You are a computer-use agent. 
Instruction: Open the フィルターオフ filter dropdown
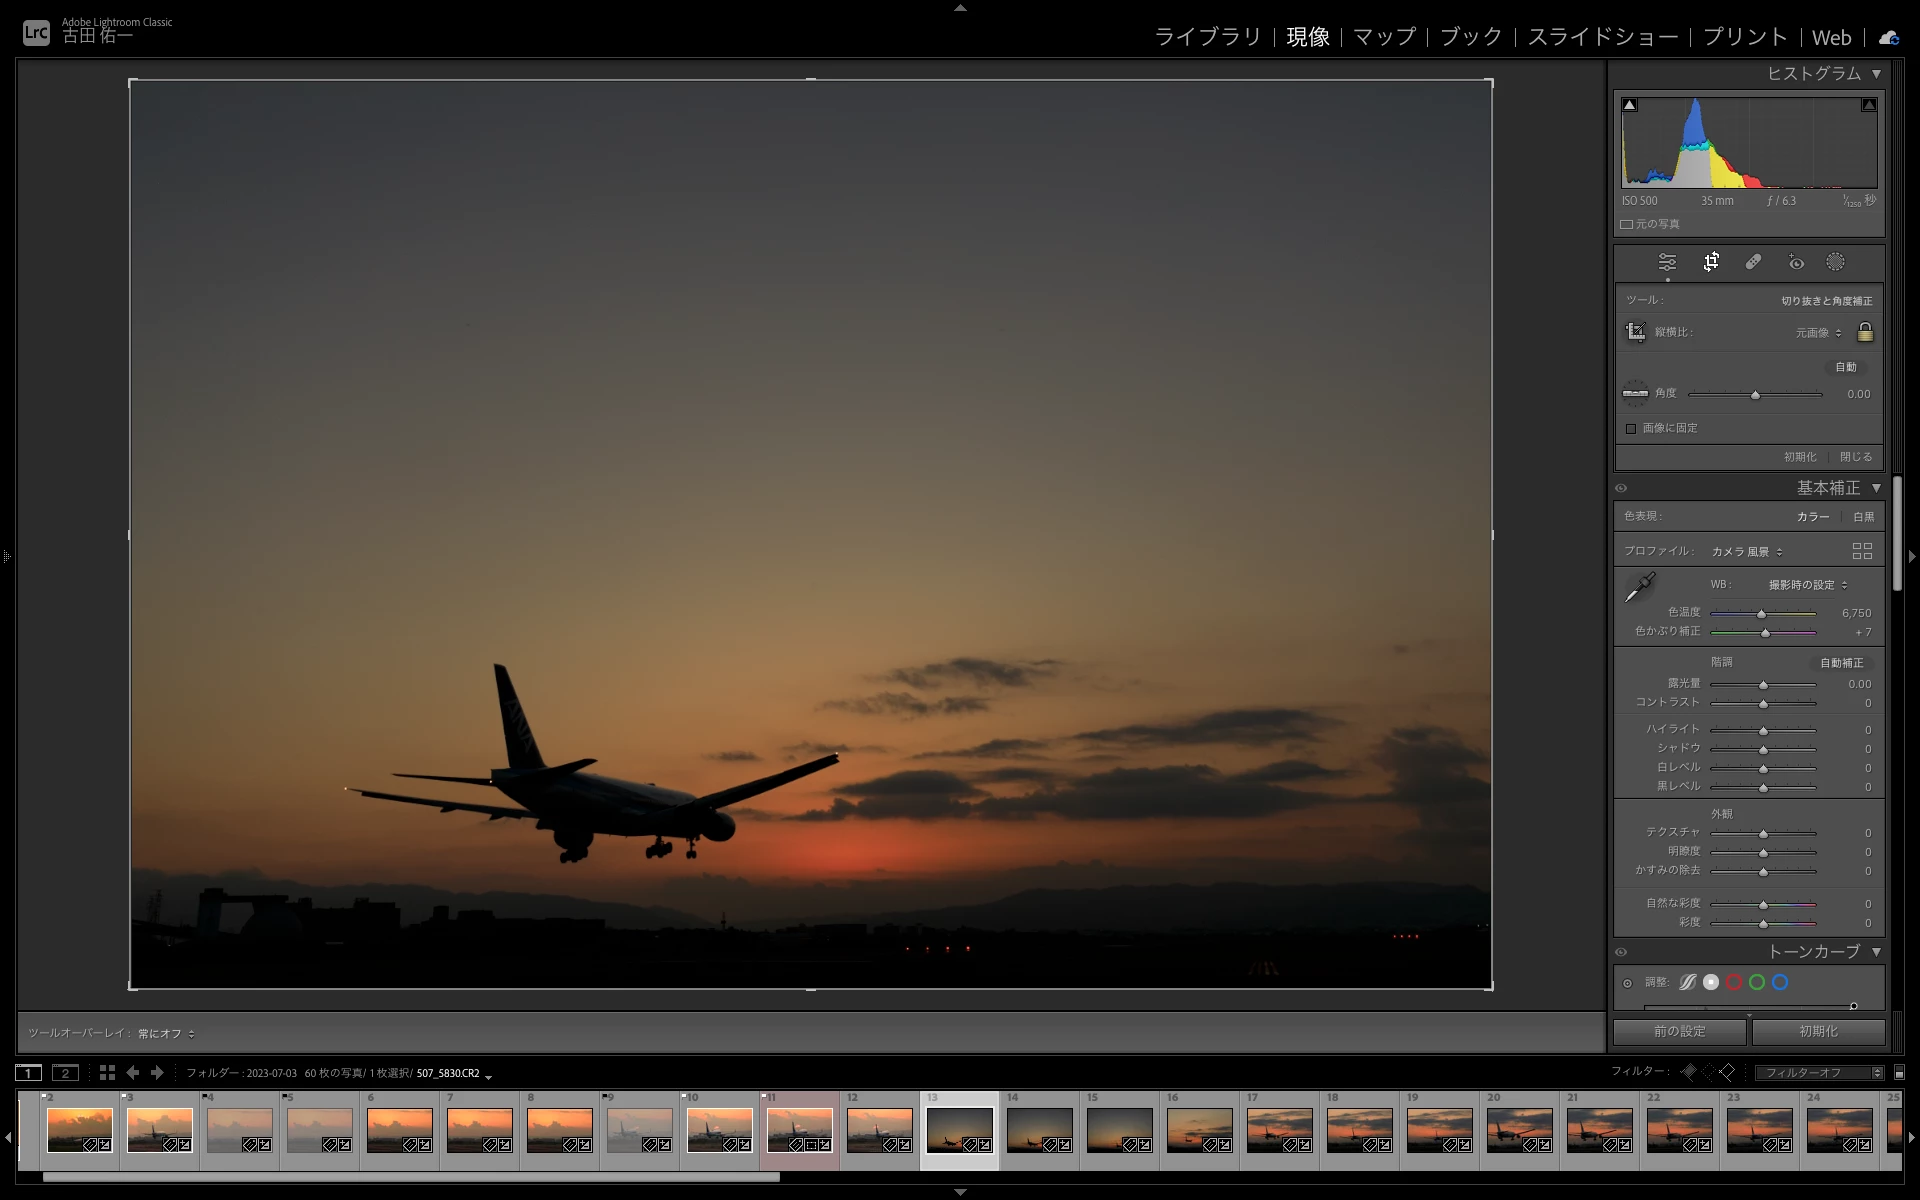click(1818, 1072)
